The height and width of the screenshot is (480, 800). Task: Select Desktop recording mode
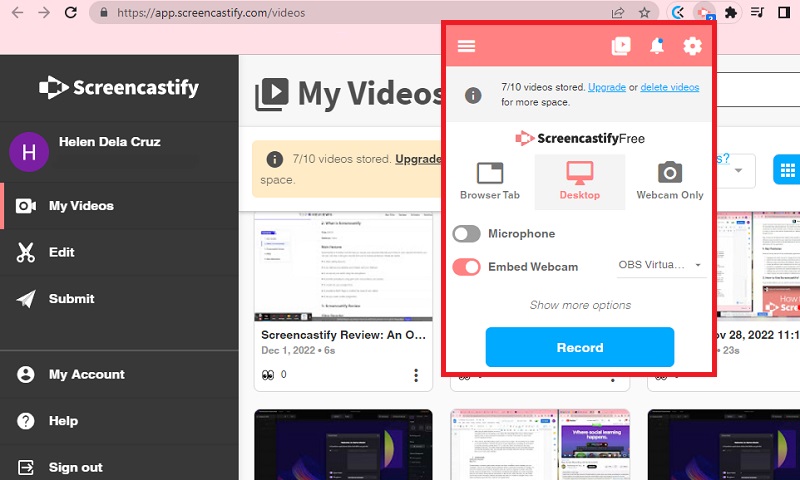pos(580,181)
